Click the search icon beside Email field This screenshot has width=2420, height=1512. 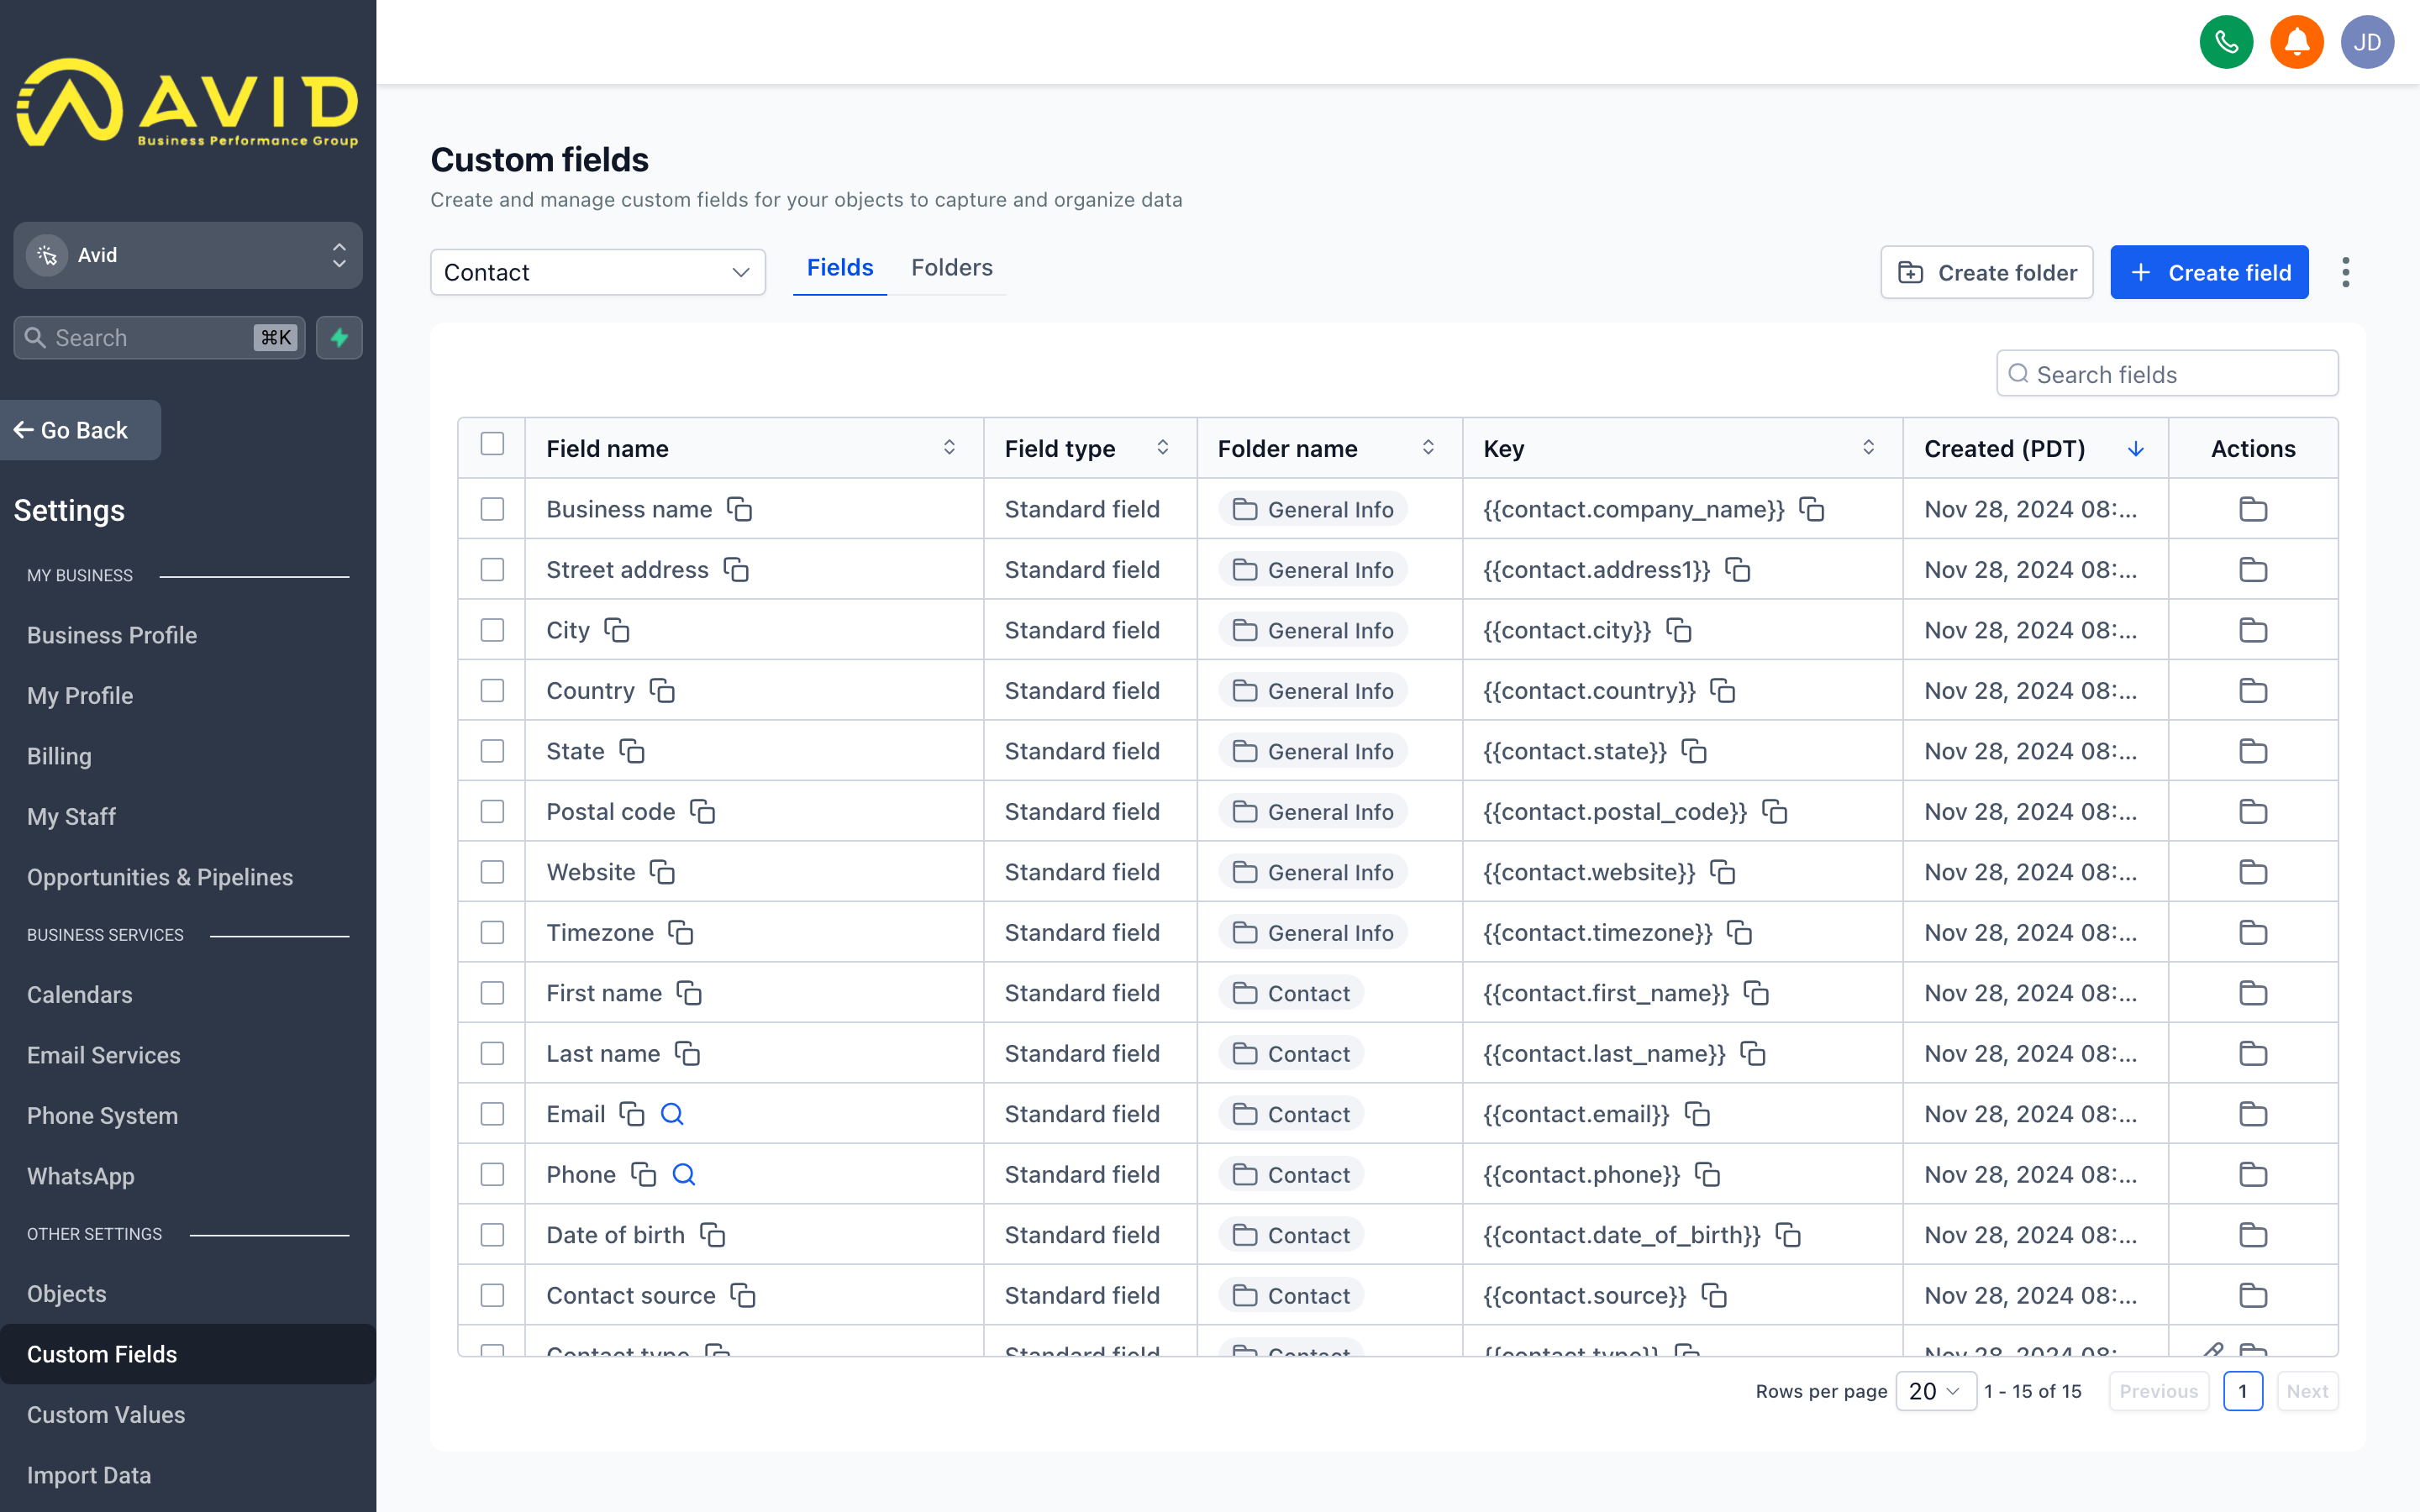coord(672,1114)
